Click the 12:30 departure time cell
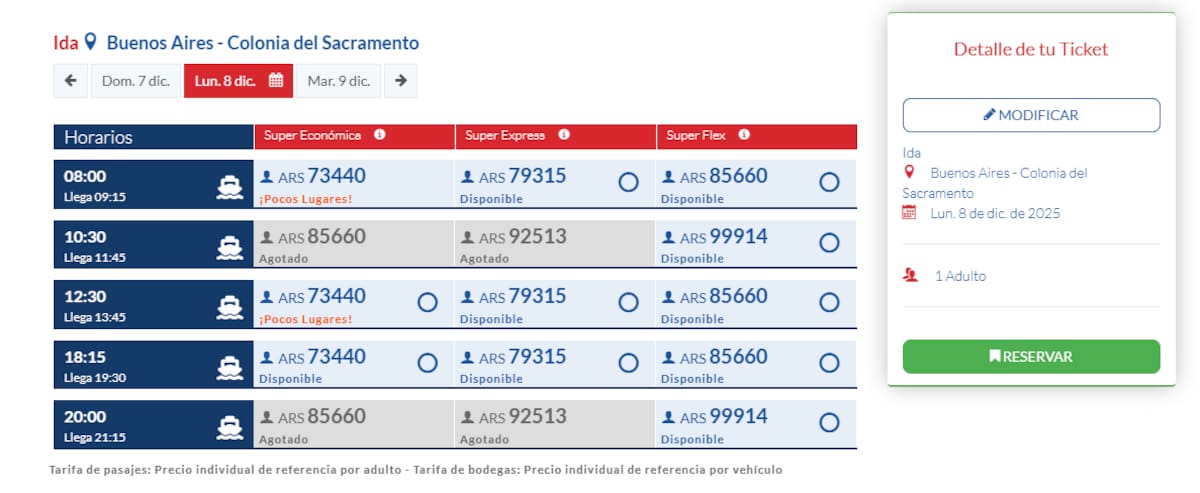 (x=154, y=305)
